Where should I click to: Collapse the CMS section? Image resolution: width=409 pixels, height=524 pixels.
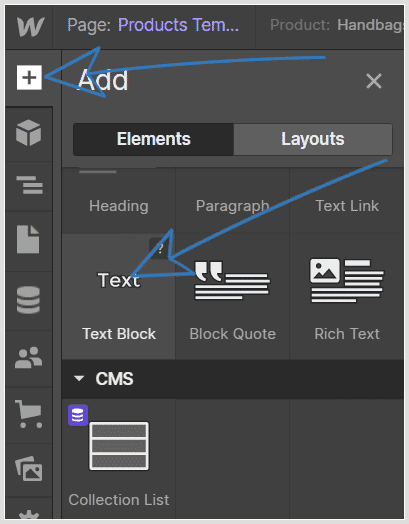79,379
